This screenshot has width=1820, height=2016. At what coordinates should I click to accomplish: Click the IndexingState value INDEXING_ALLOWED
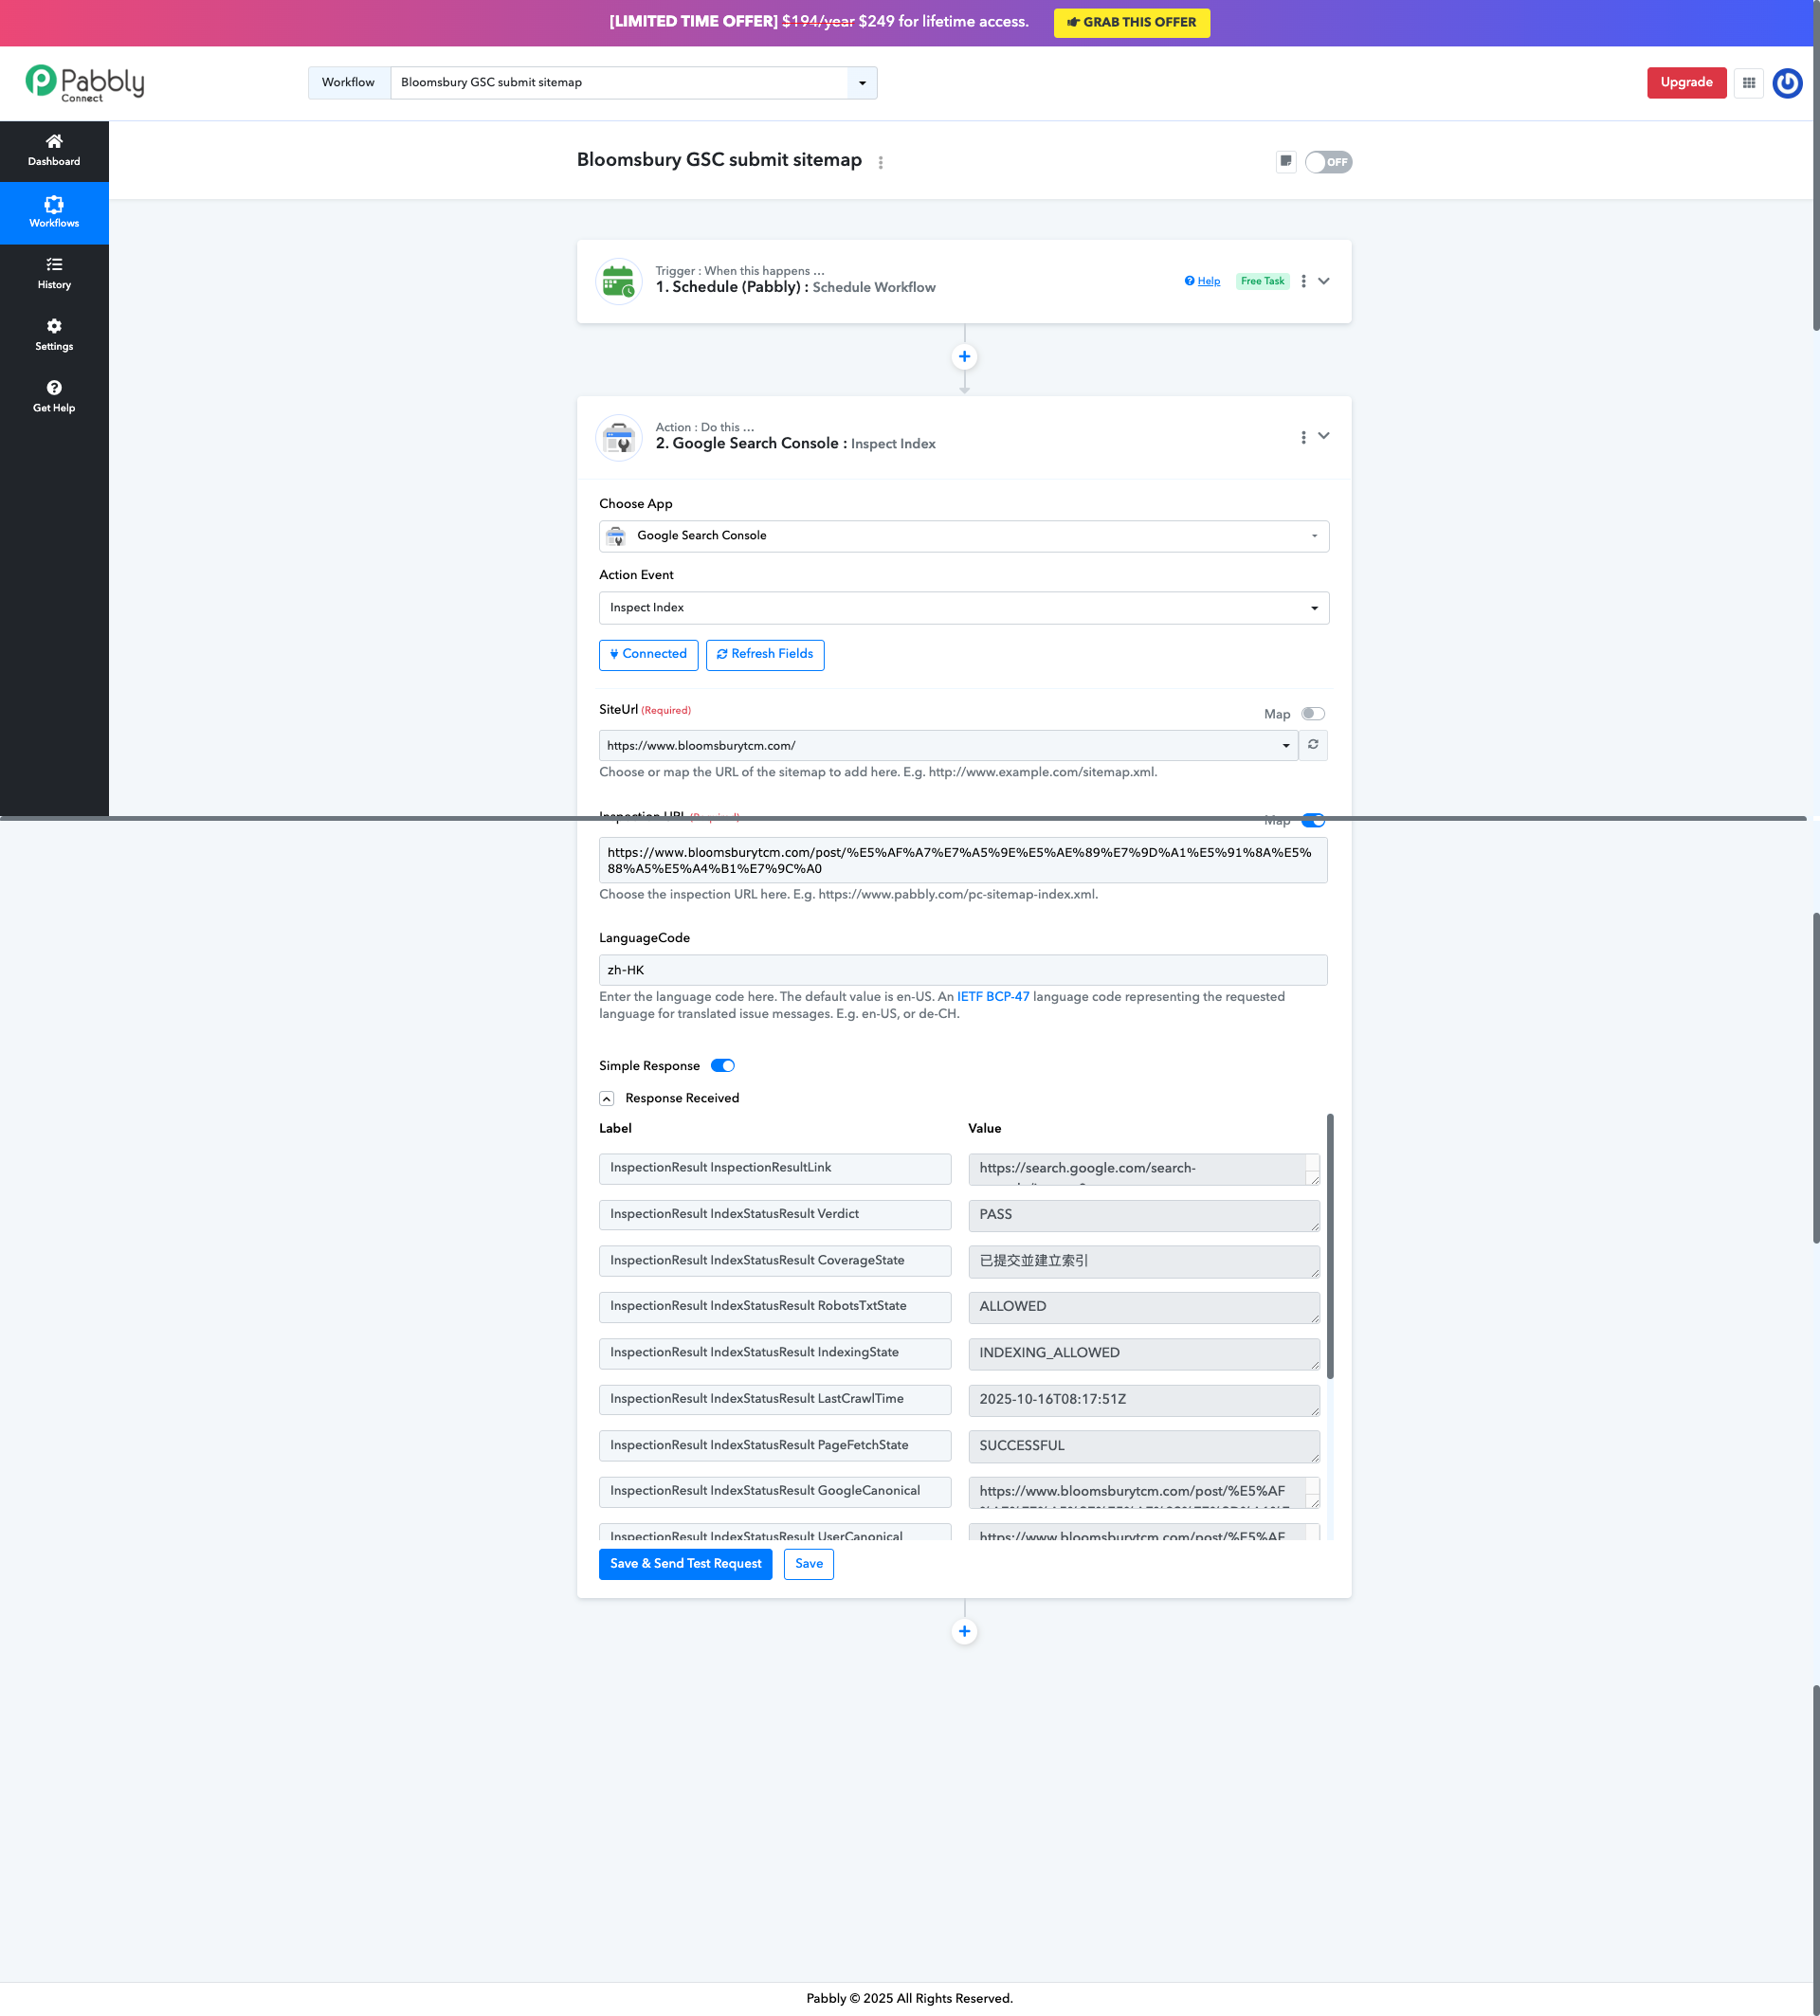coord(1144,1354)
